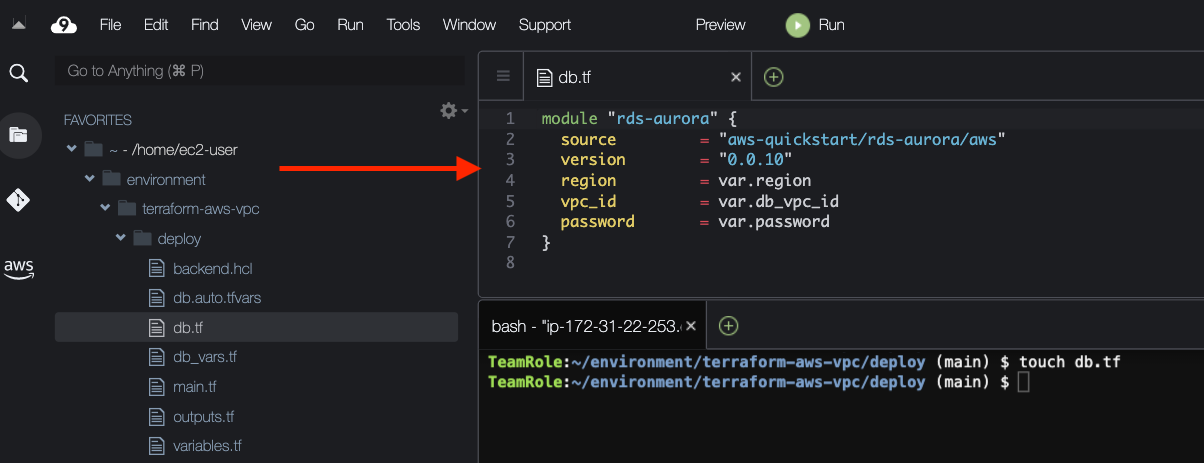Open the search panel magnifier icon
Viewport: 1204px width, 463px height.
point(18,72)
